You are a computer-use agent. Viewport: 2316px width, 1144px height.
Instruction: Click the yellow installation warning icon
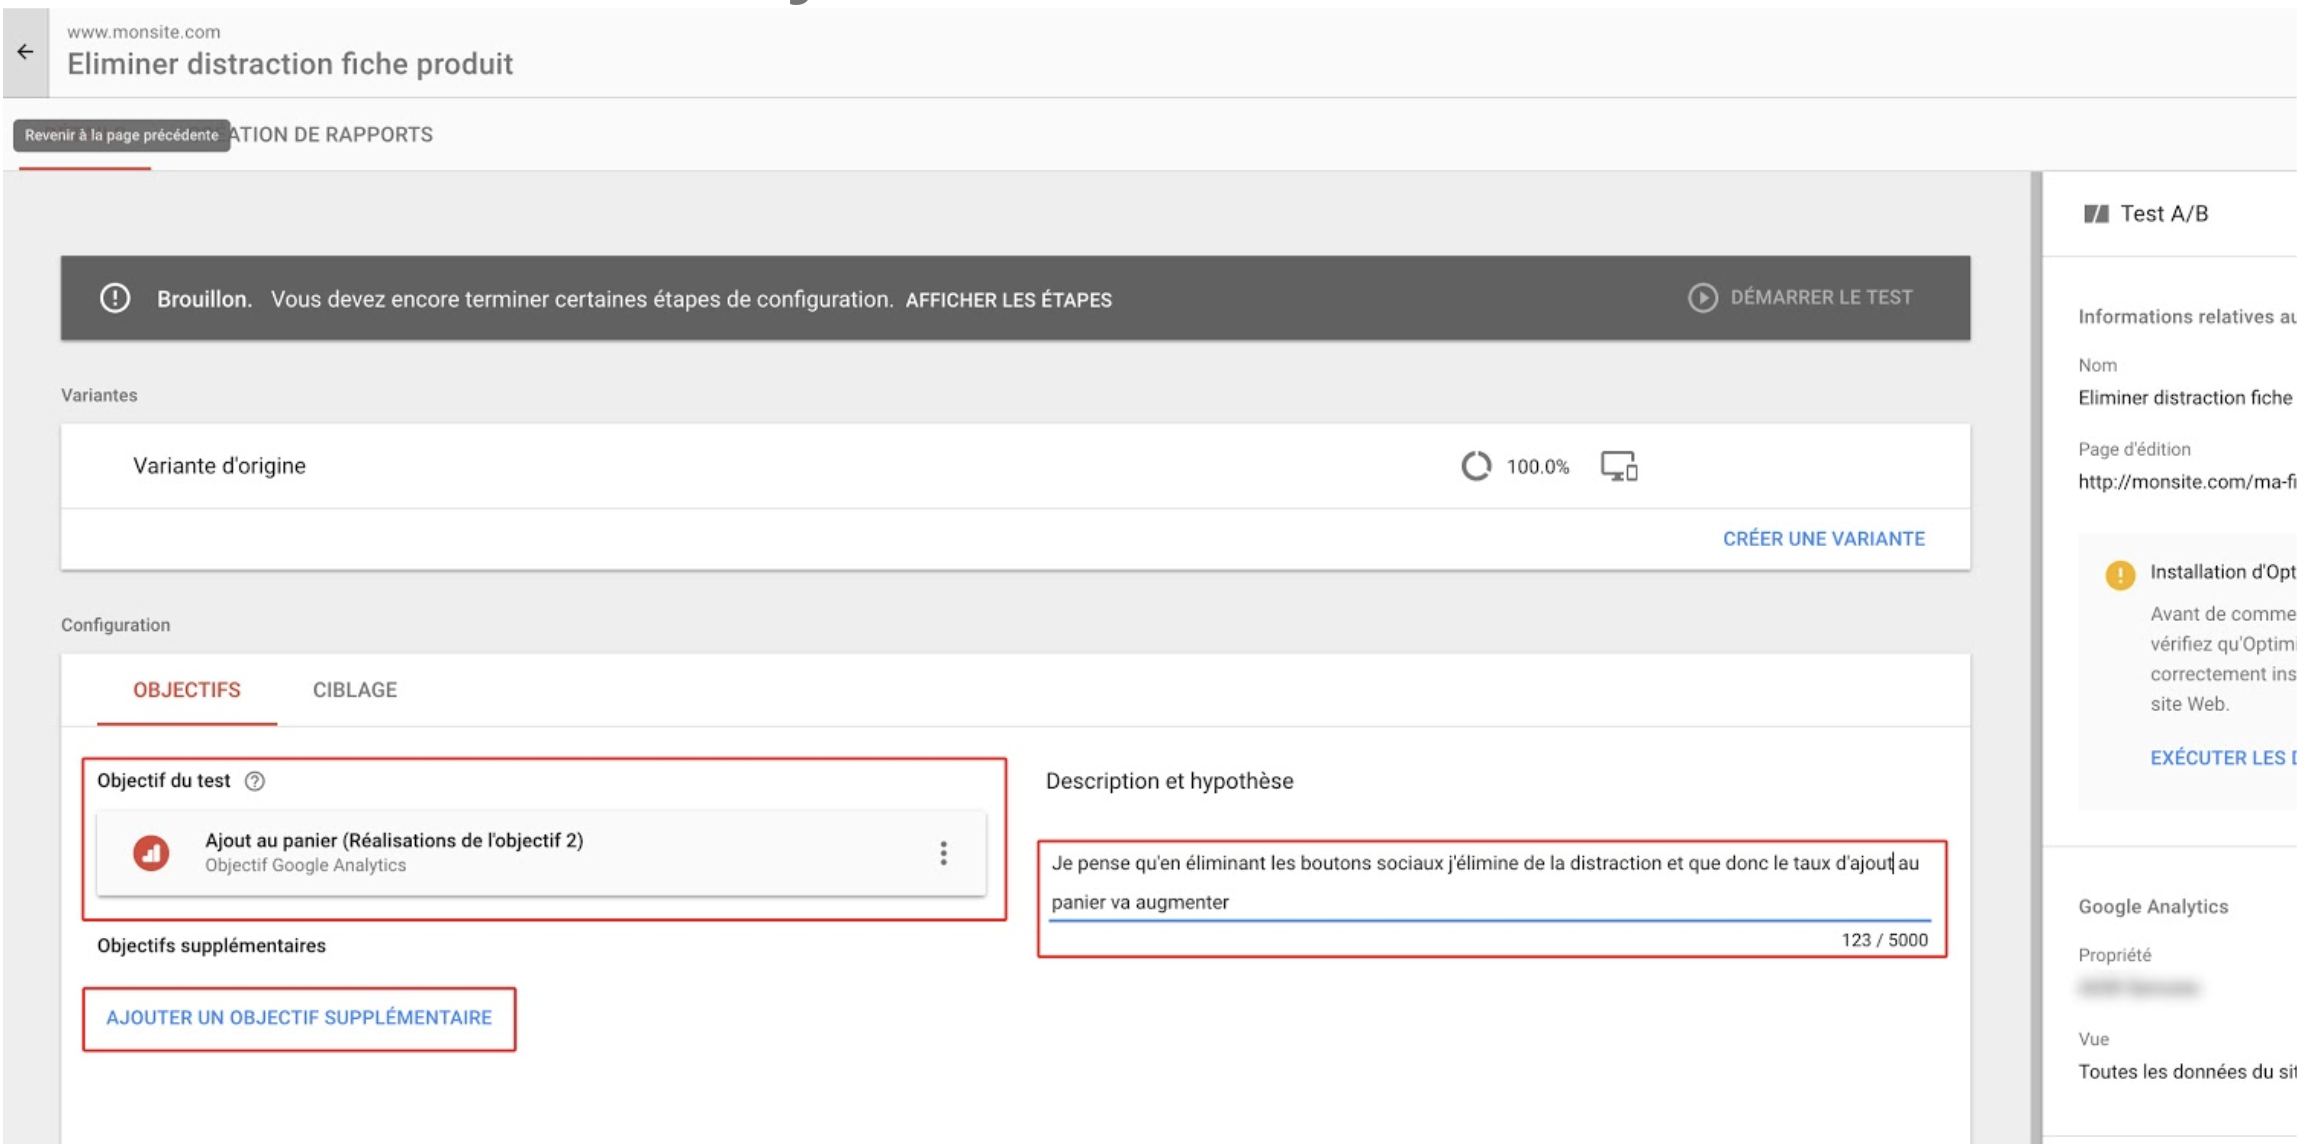pyautogui.click(x=2119, y=575)
